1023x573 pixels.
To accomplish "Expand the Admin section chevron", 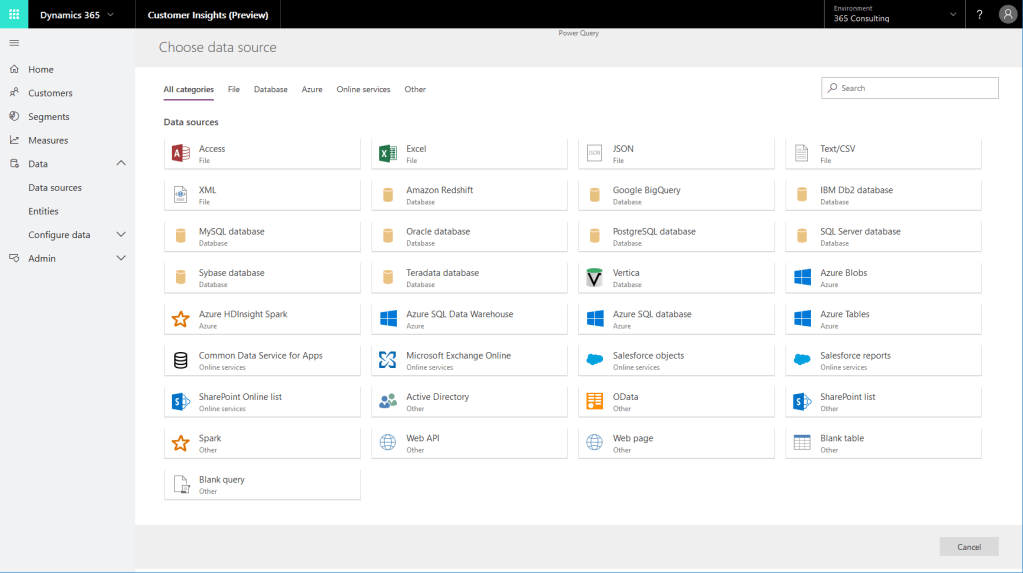I will point(121,258).
